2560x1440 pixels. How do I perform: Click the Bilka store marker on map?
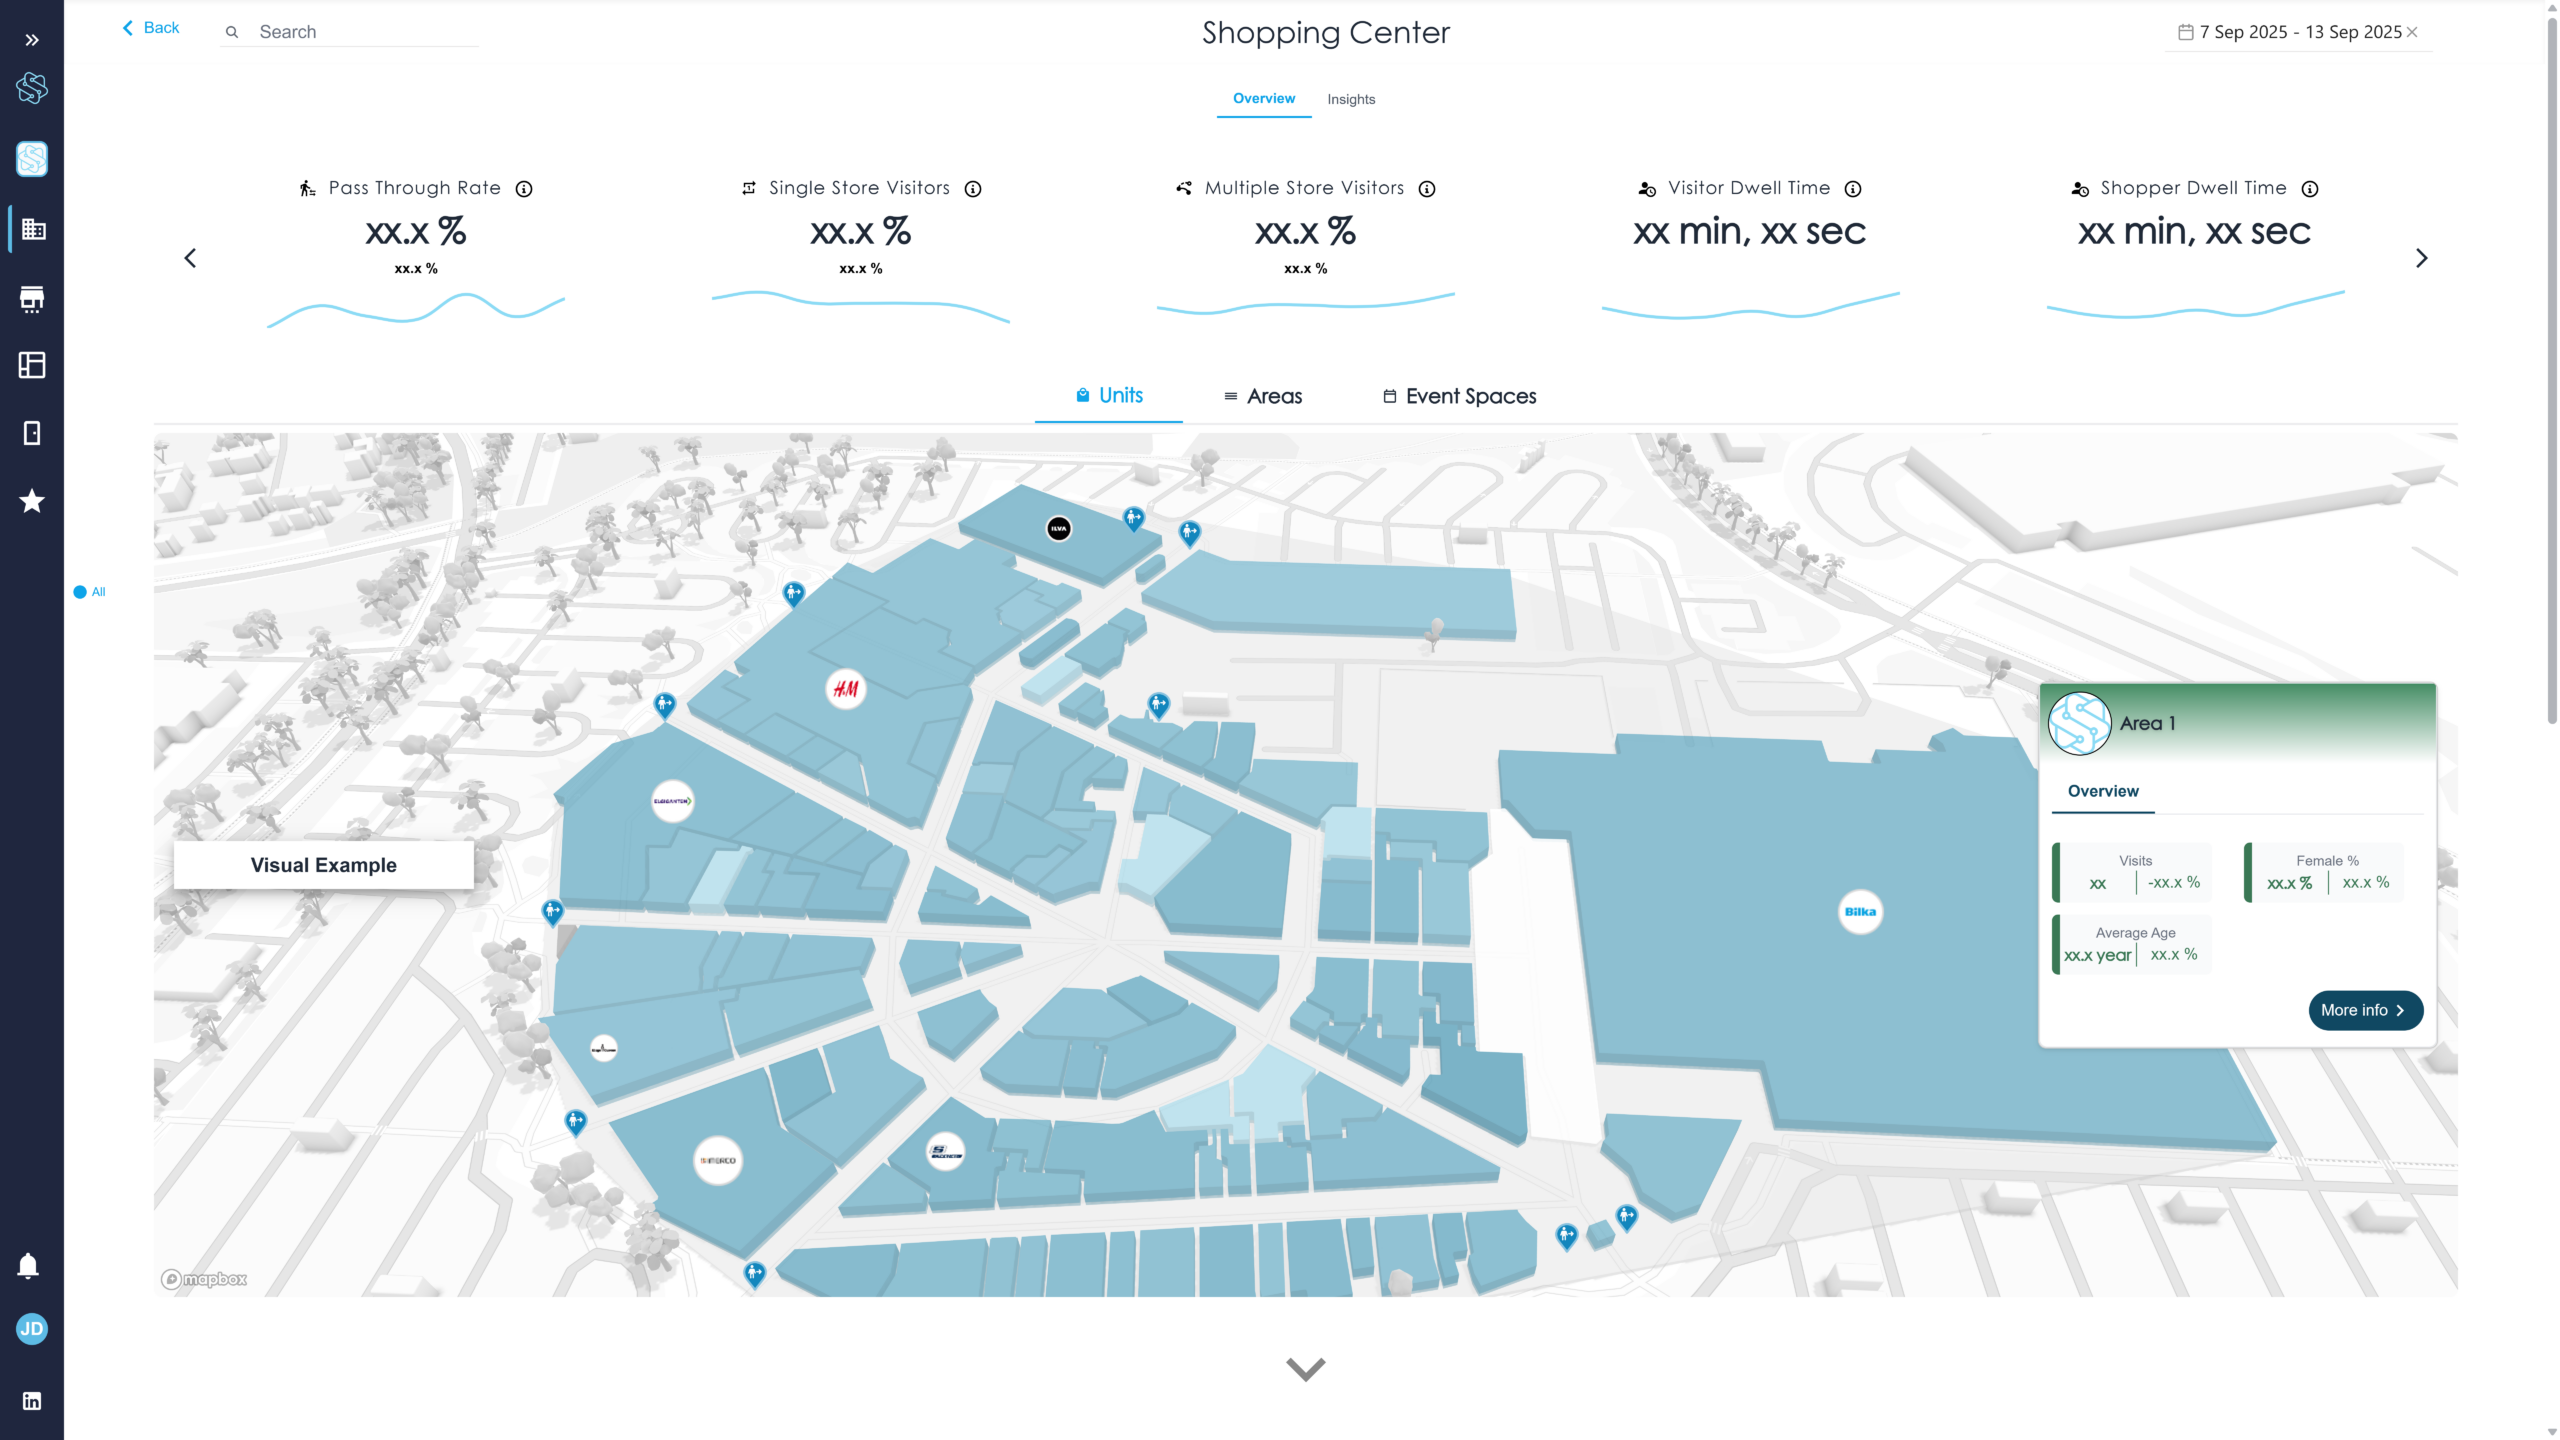(x=1860, y=912)
